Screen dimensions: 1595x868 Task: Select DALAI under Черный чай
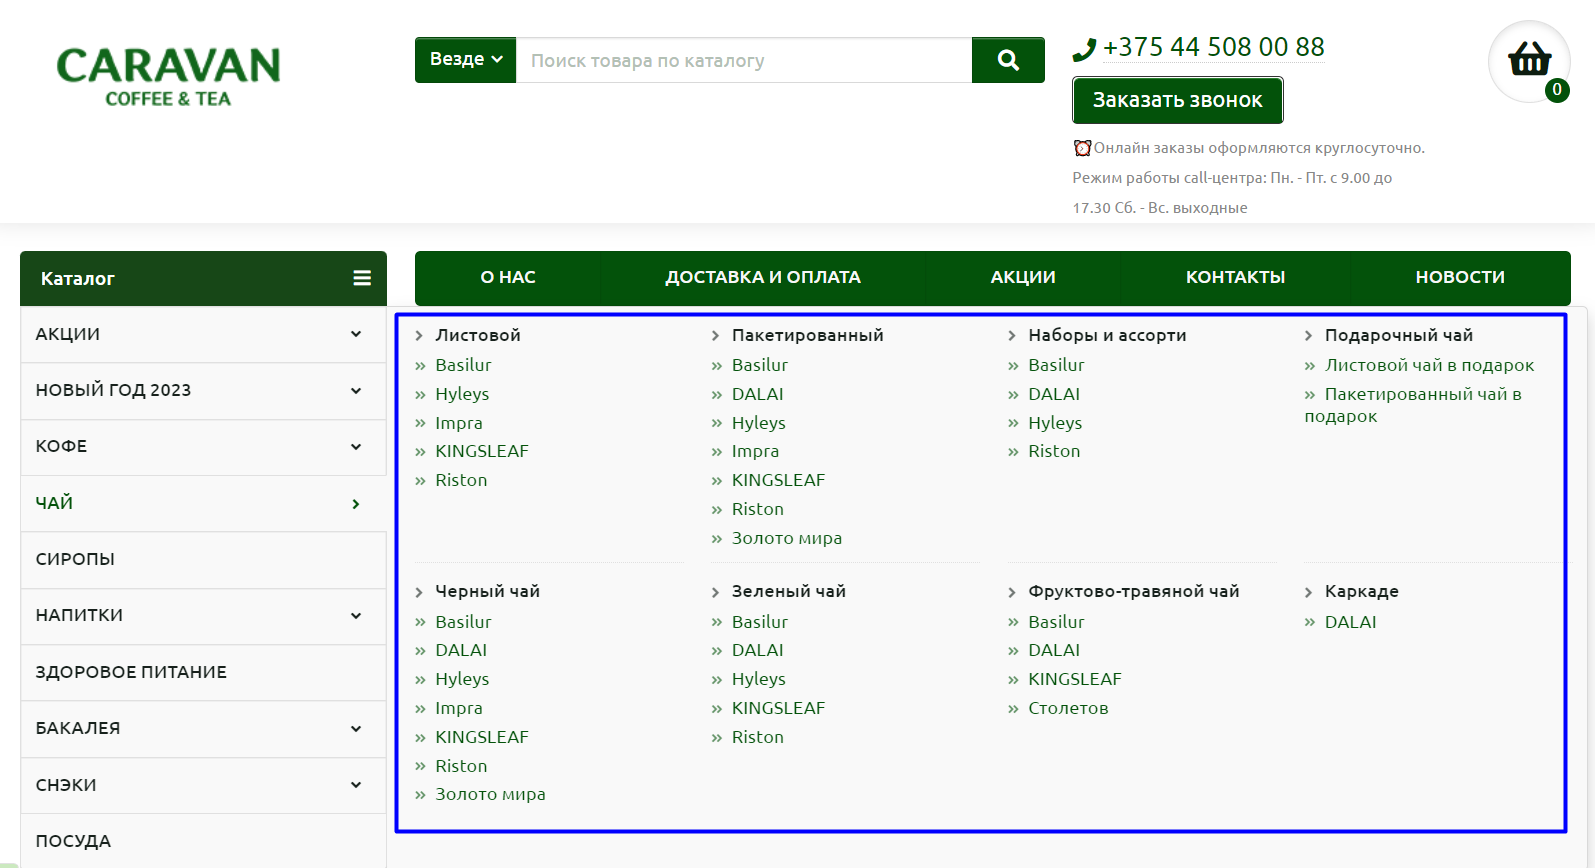click(461, 650)
